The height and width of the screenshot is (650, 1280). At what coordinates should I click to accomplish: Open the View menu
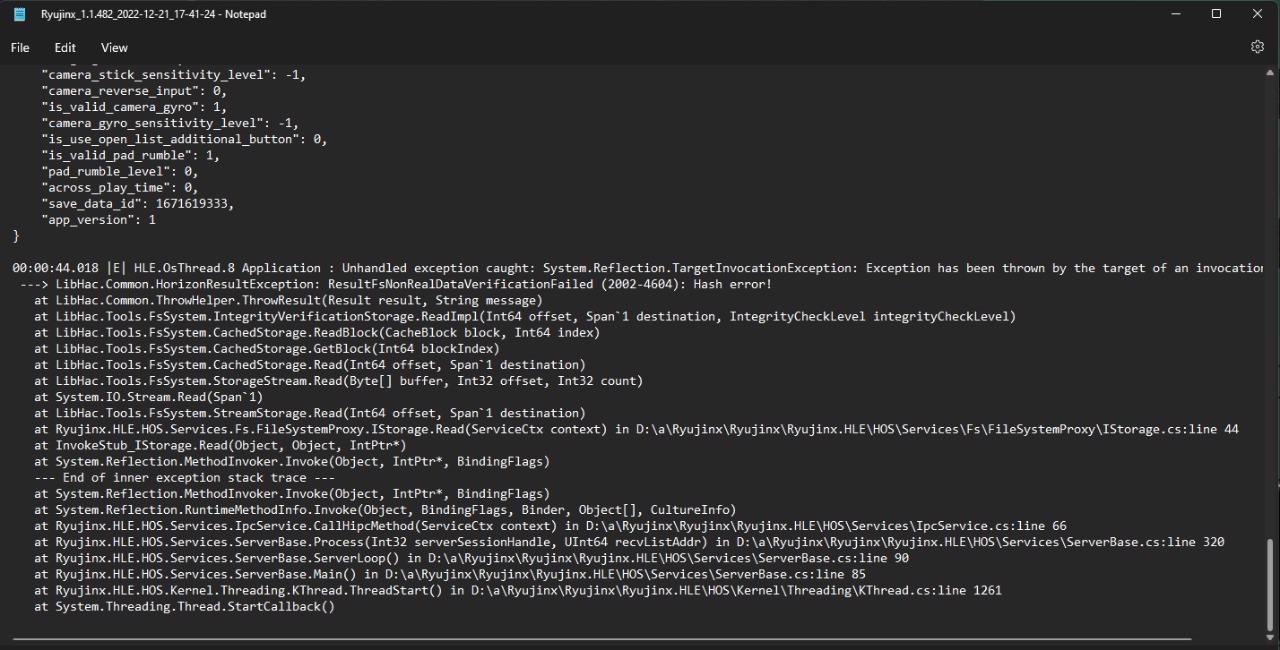[113, 47]
